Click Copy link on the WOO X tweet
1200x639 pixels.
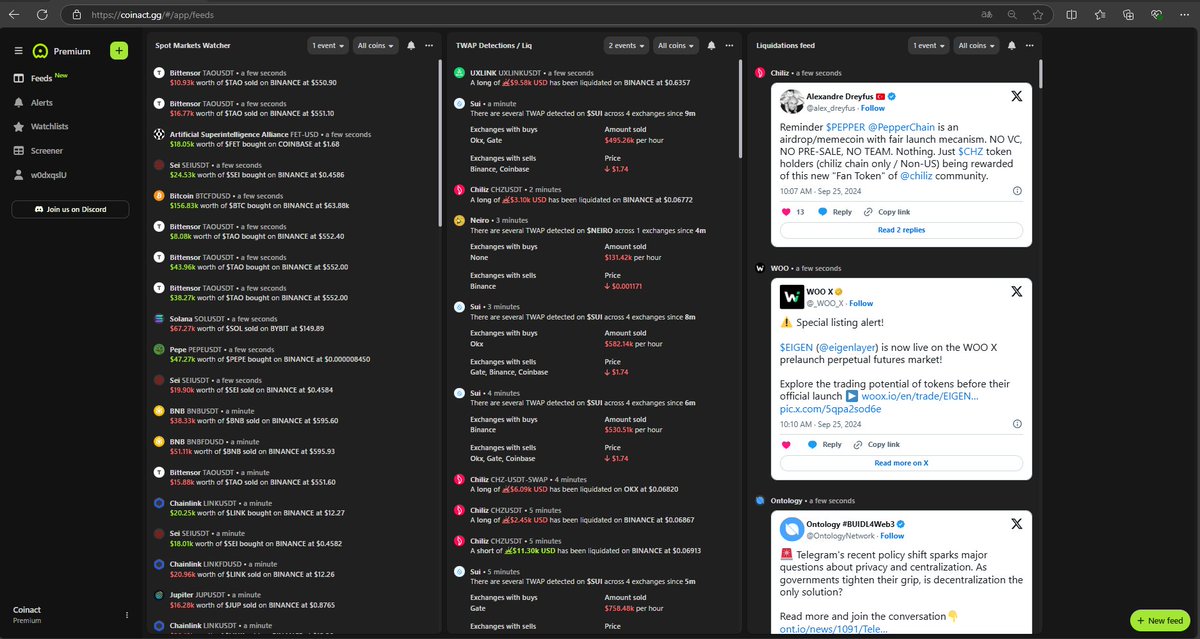pyautogui.click(x=876, y=444)
